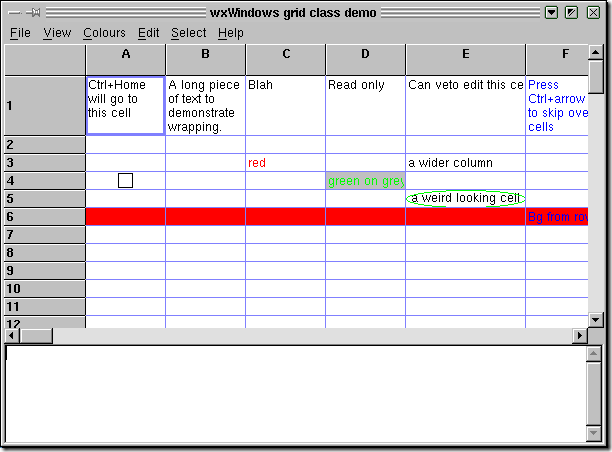The width and height of the screenshot is (612, 452).
Task: Click the title bar down-arrow button
Action: click(x=551, y=12)
